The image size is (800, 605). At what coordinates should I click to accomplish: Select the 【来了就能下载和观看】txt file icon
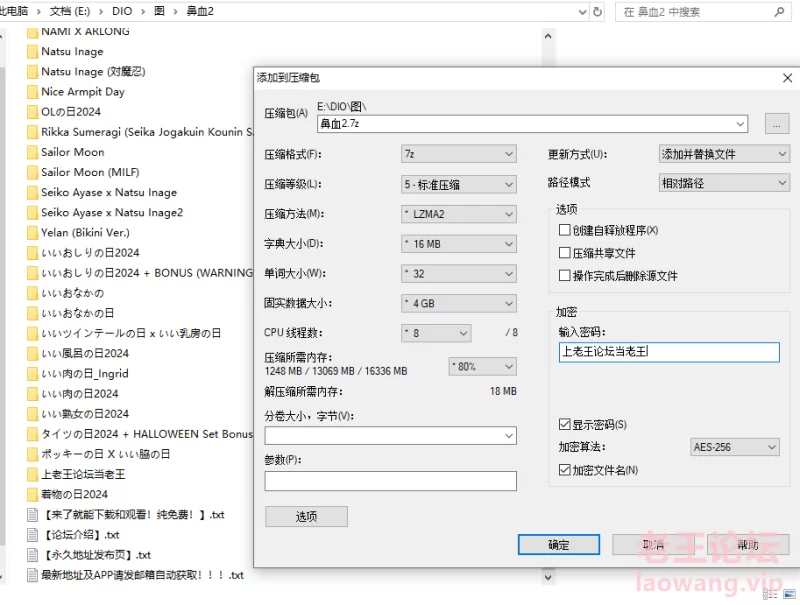[32, 515]
